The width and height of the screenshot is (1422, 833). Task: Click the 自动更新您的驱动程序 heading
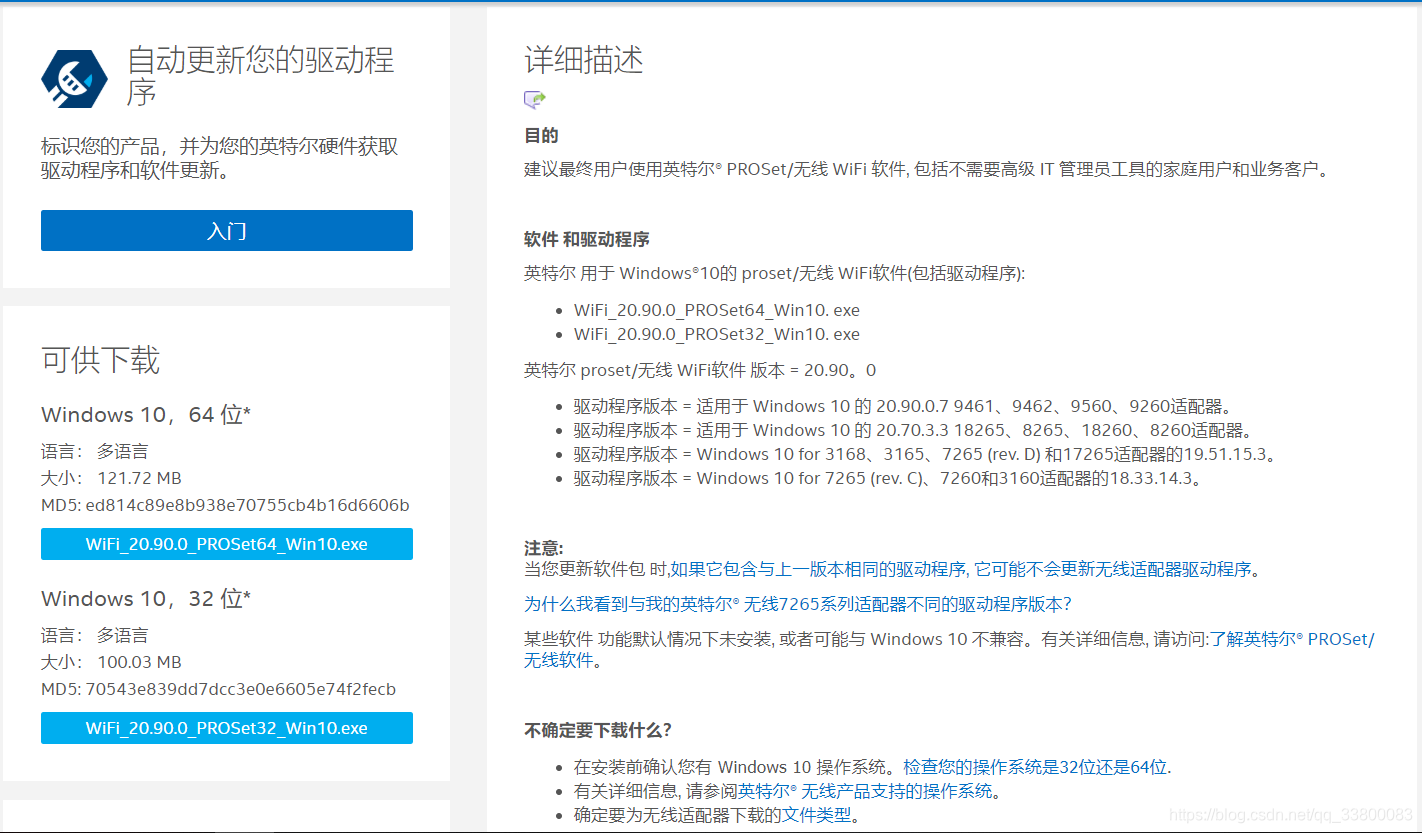click(260, 76)
